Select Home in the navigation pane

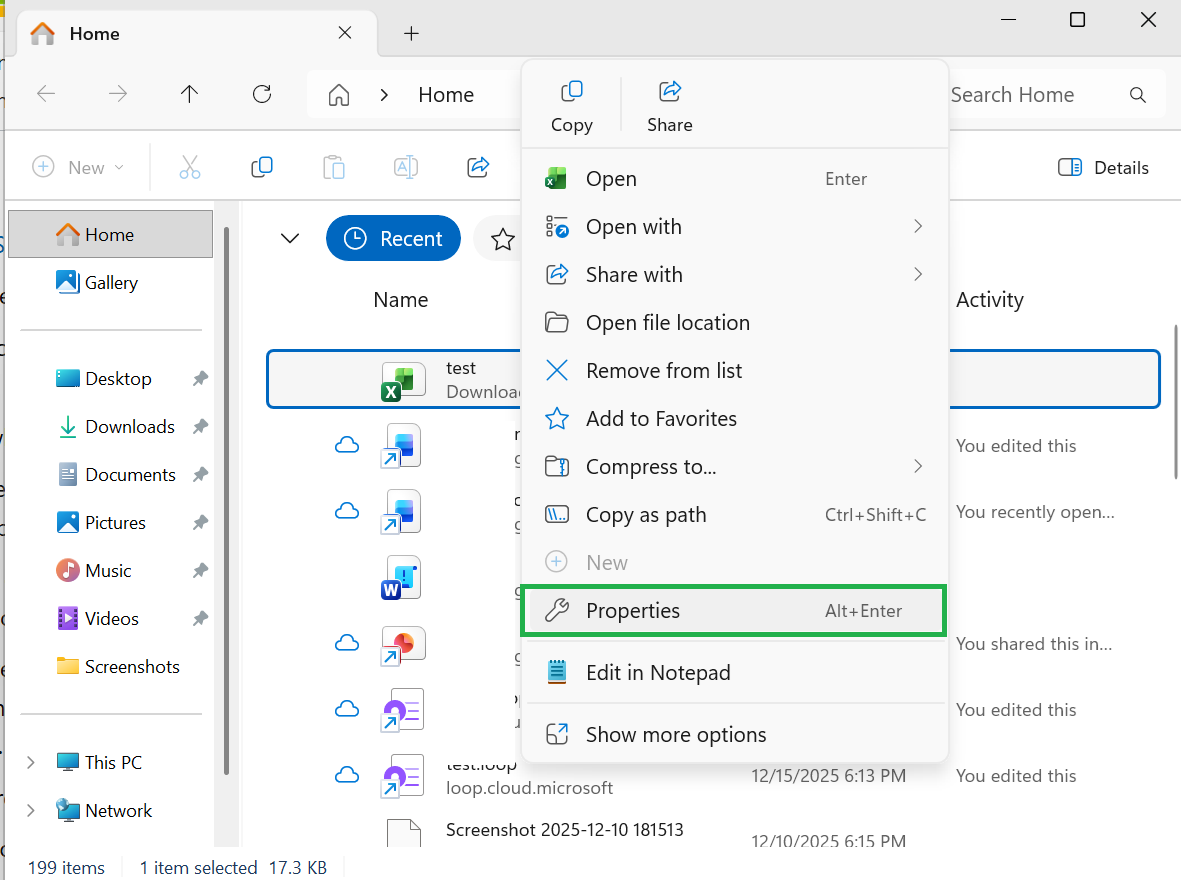[x=110, y=234]
